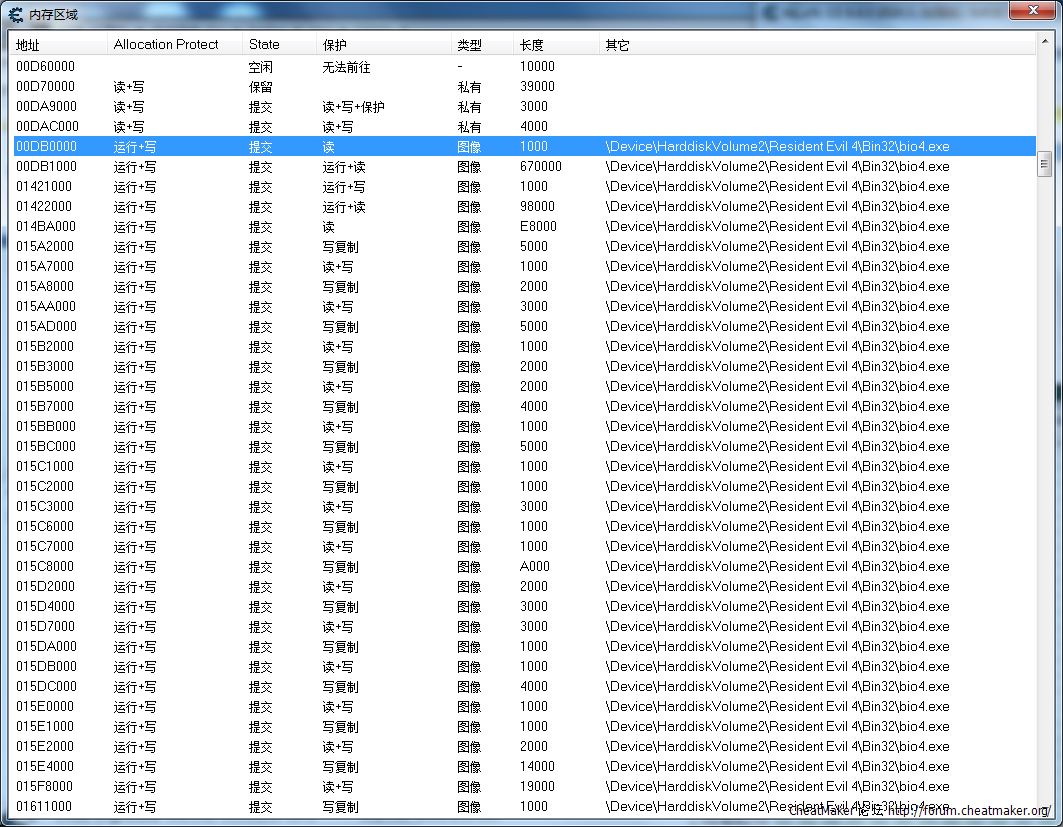This screenshot has height=827, width=1063.
Task: Select the private region 00DA9000
Action: pos(46,107)
